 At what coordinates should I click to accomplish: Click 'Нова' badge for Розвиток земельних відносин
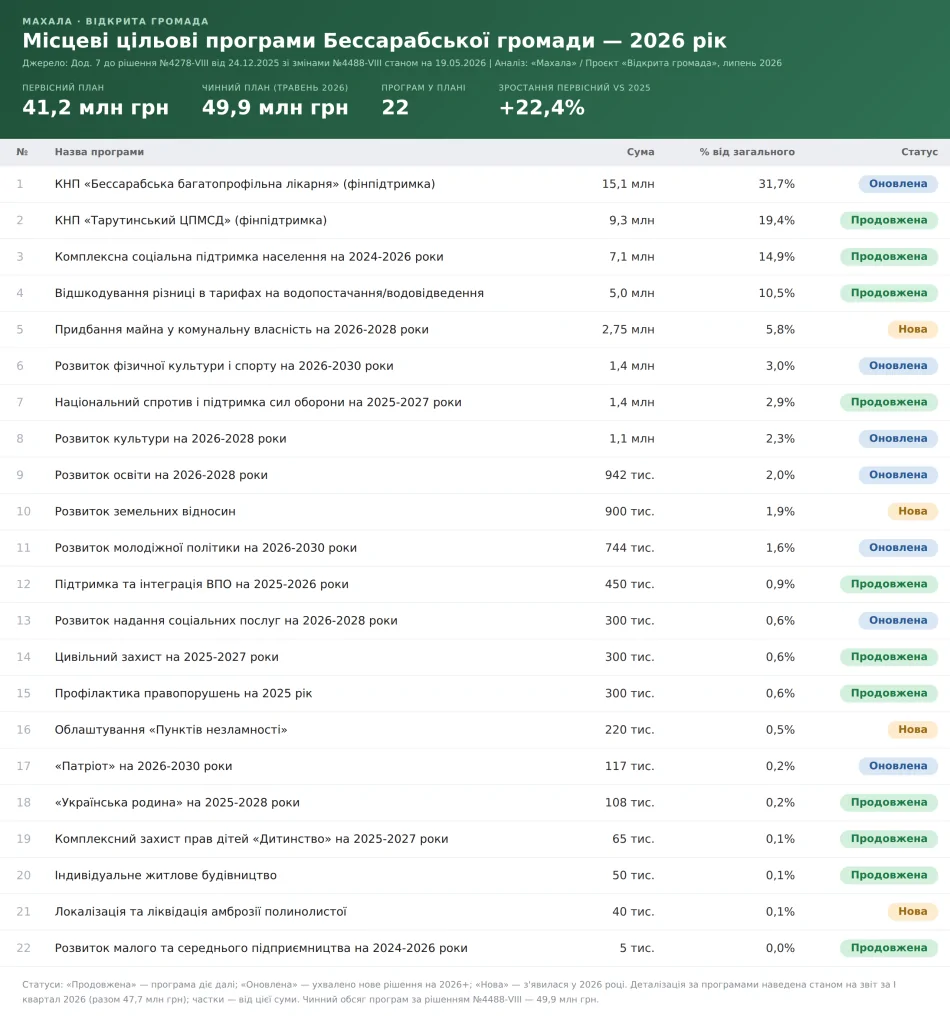912,511
